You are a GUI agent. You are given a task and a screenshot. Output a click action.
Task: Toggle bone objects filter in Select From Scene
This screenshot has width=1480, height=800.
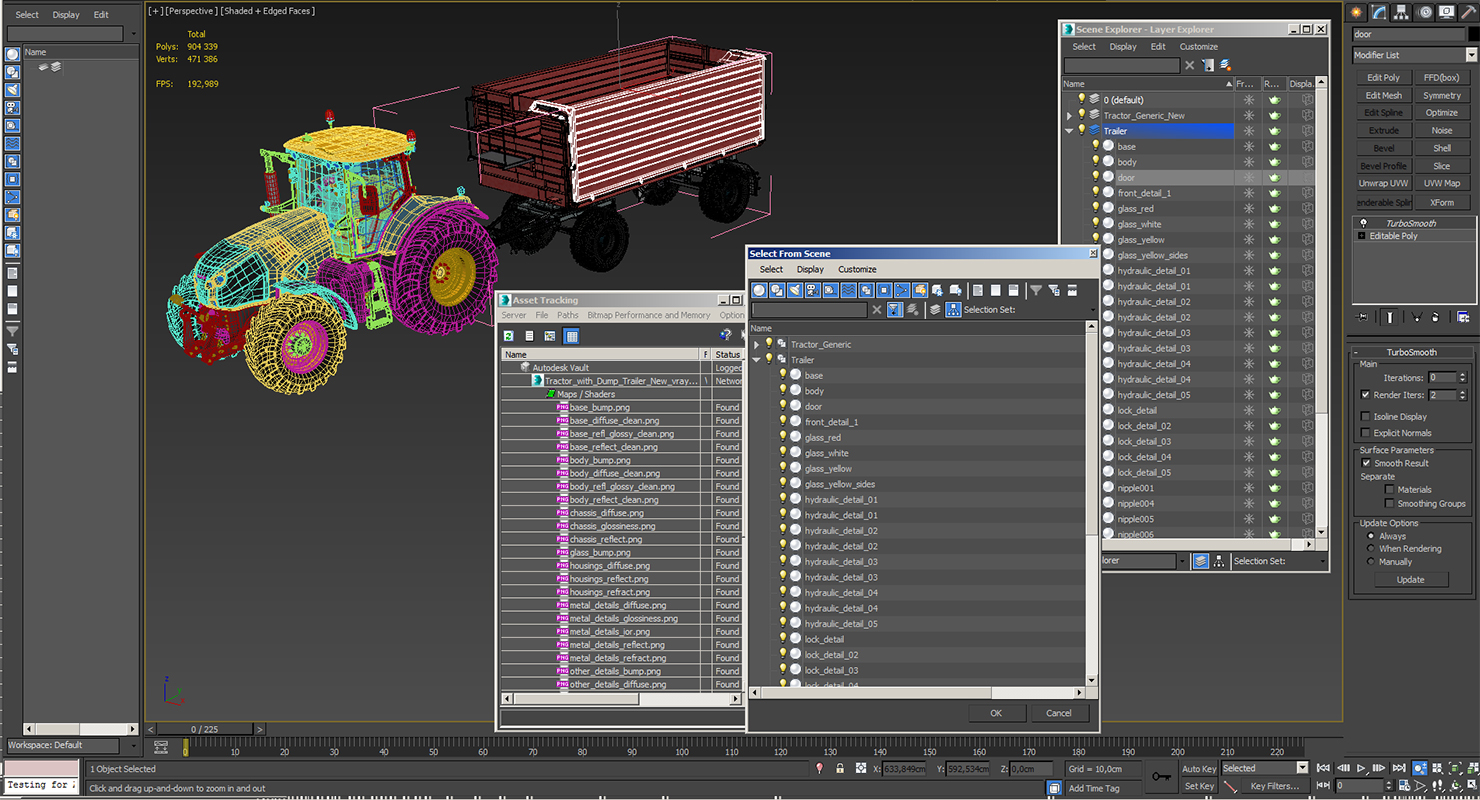(902, 290)
